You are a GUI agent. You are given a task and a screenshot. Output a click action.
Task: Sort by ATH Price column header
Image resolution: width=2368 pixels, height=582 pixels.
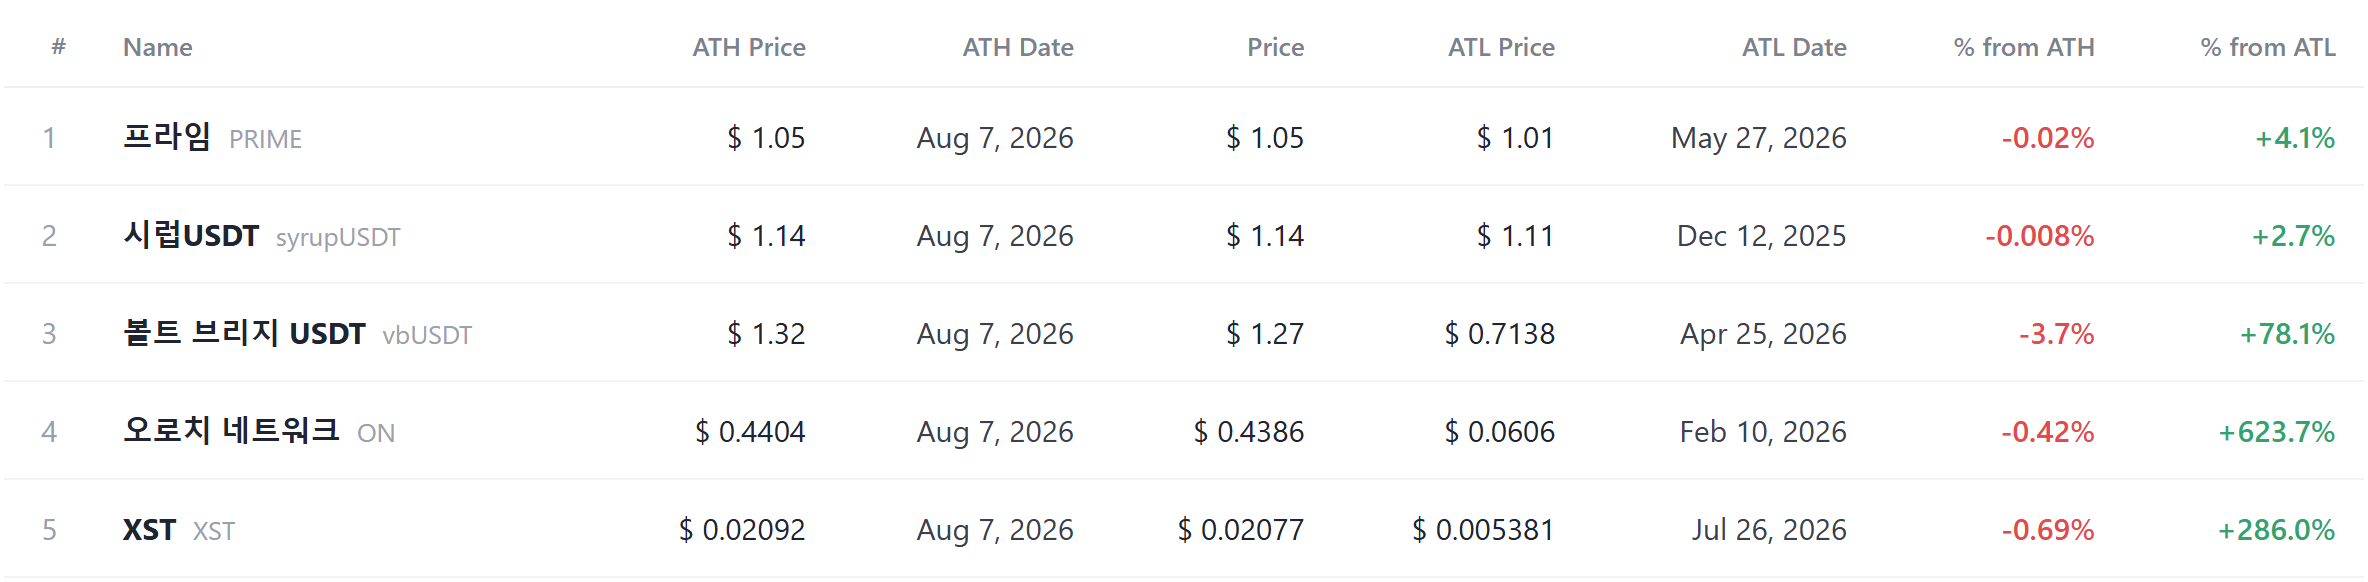[749, 47]
